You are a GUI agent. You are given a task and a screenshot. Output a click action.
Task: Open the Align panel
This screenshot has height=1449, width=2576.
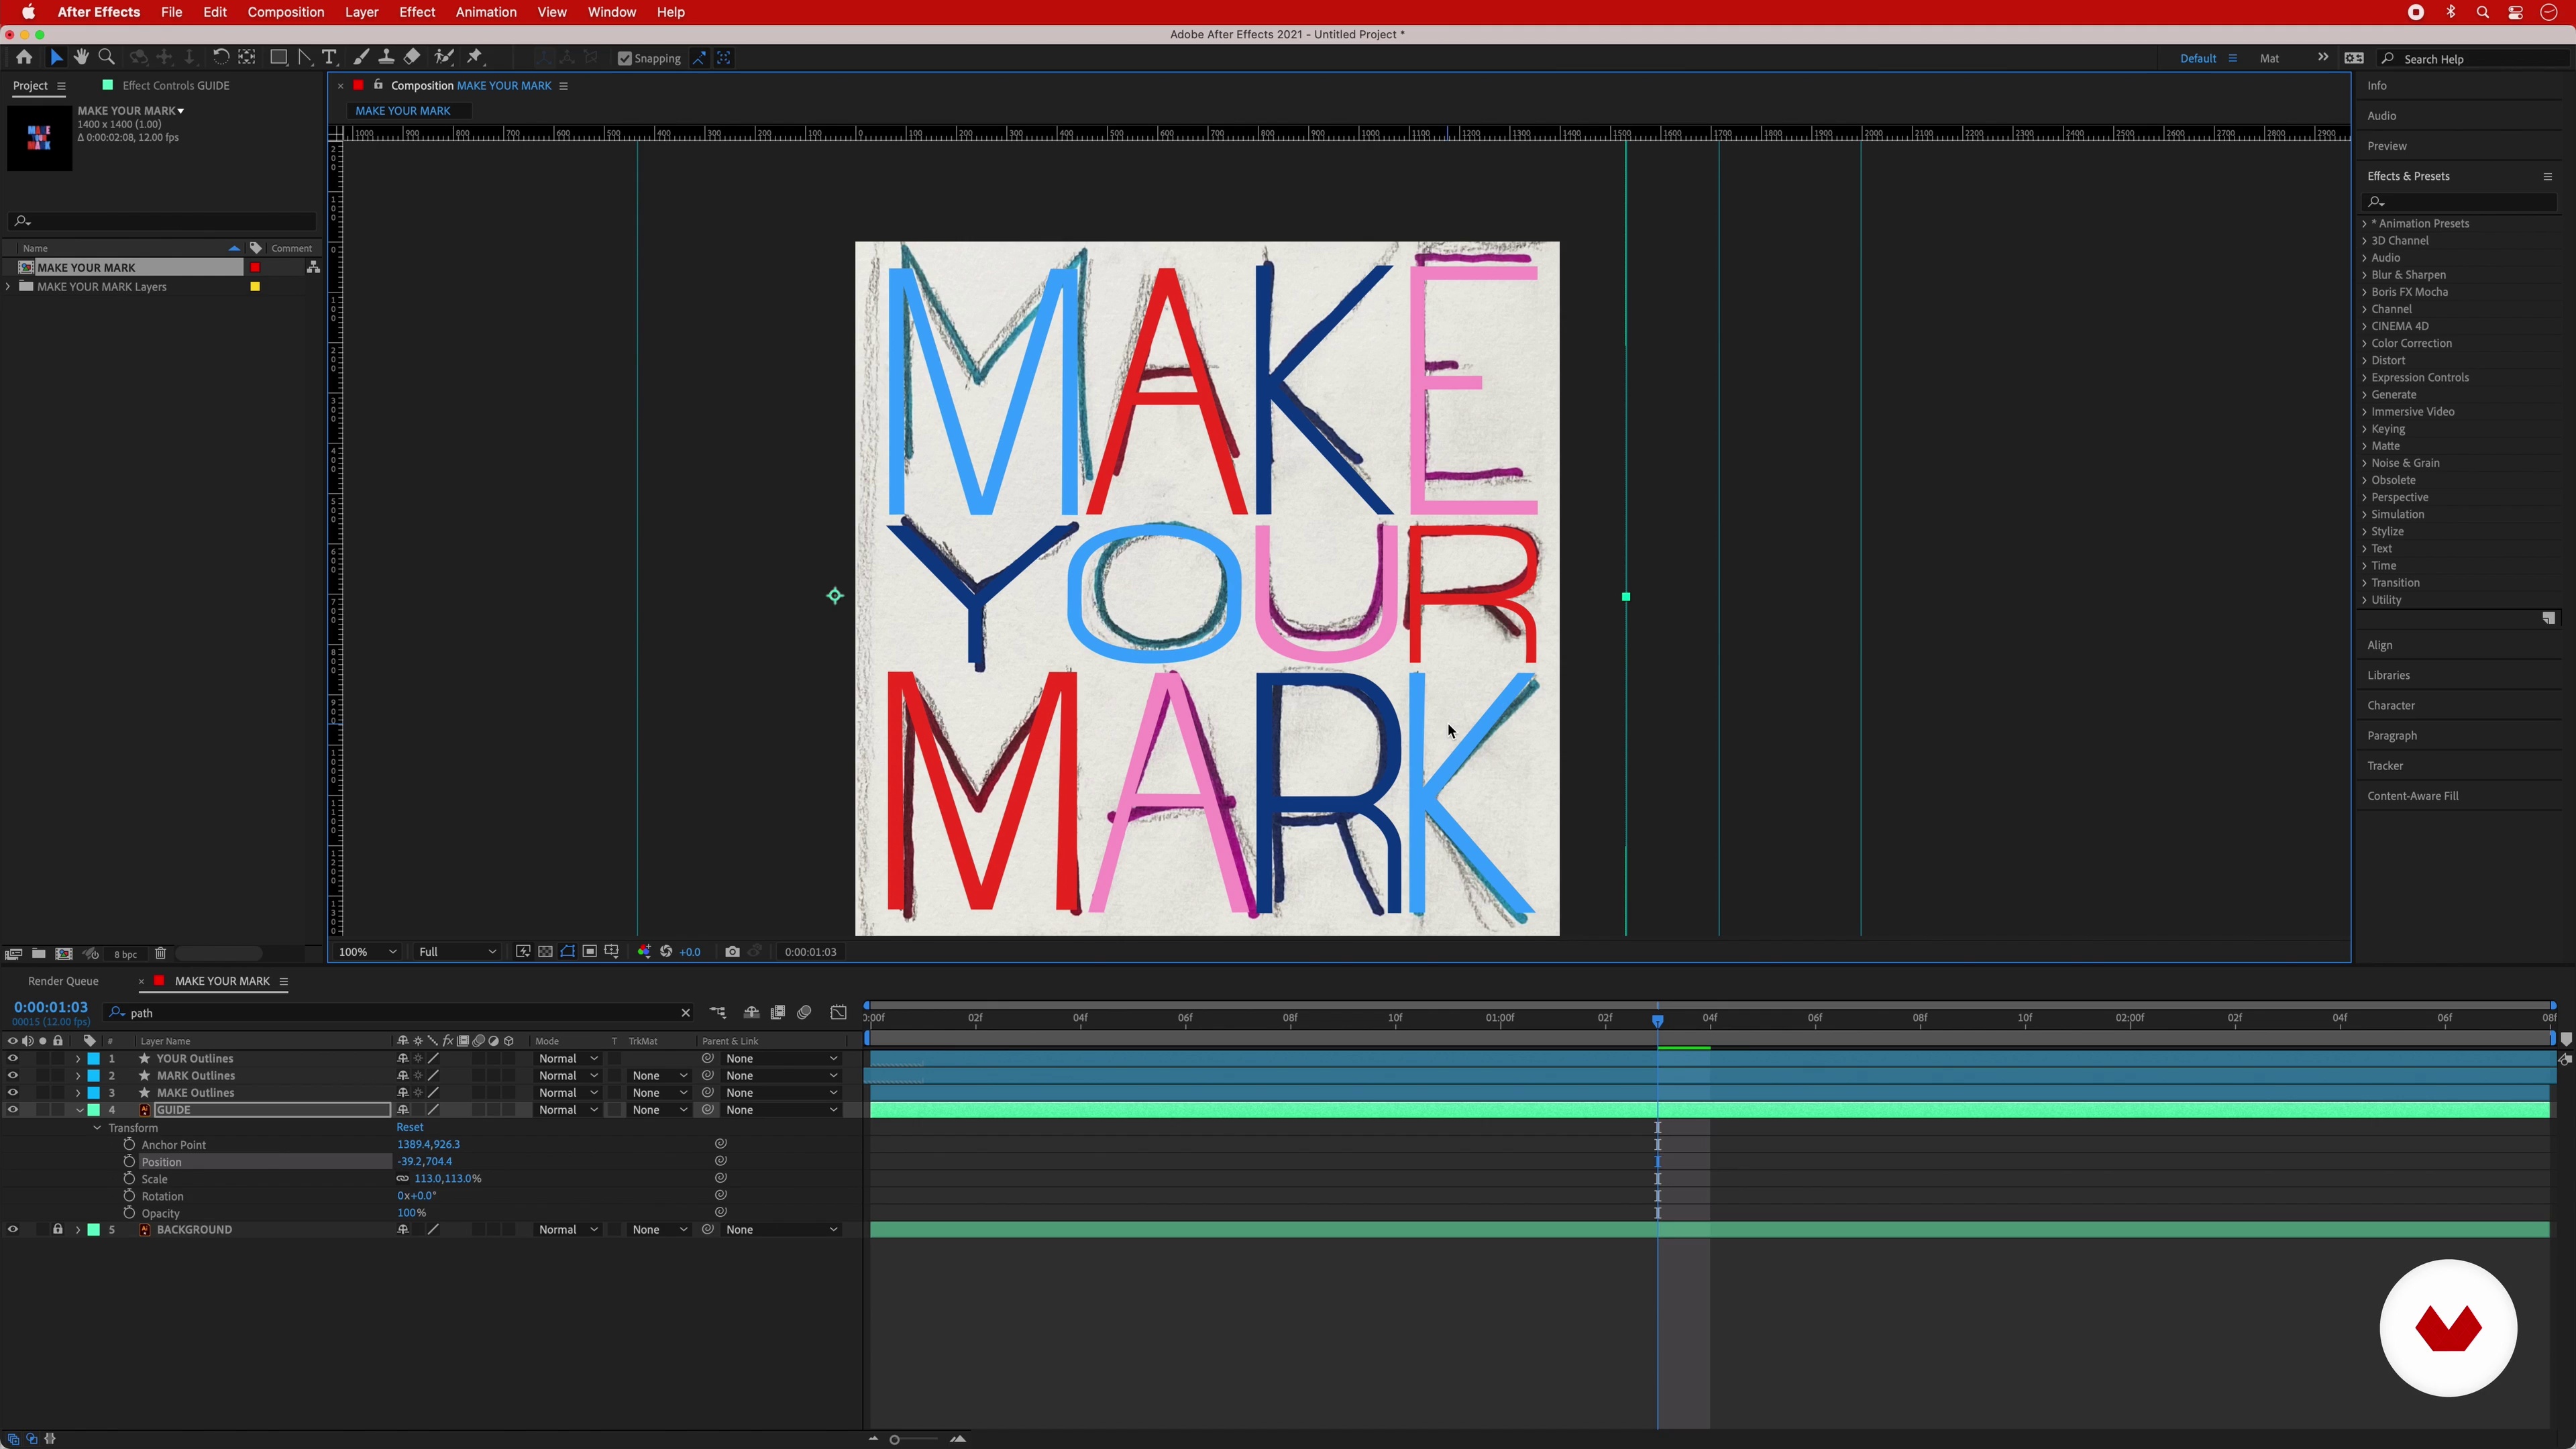(x=2380, y=645)
